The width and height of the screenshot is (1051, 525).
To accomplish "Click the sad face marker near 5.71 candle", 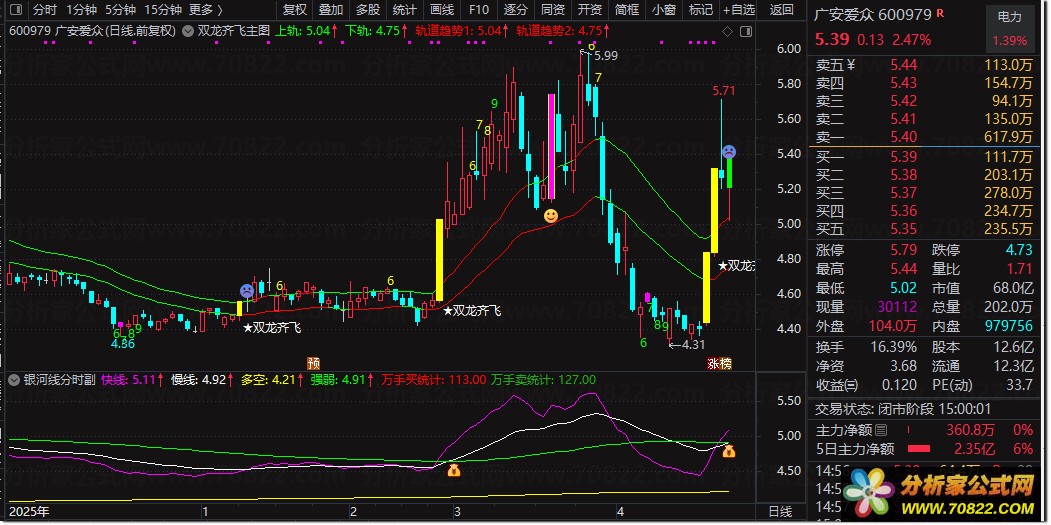I will [729, 152].
